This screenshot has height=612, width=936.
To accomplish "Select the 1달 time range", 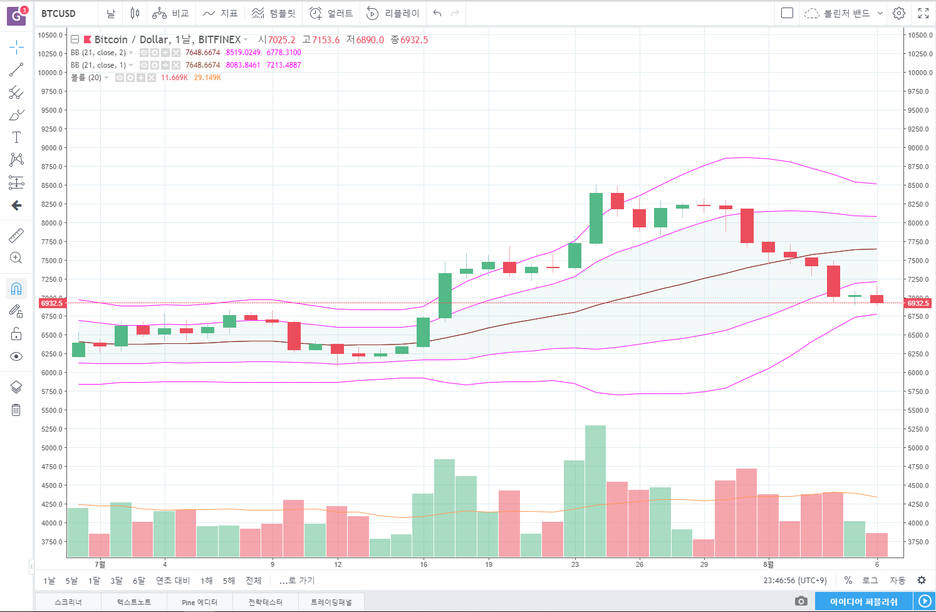I will tap(94, 580).
